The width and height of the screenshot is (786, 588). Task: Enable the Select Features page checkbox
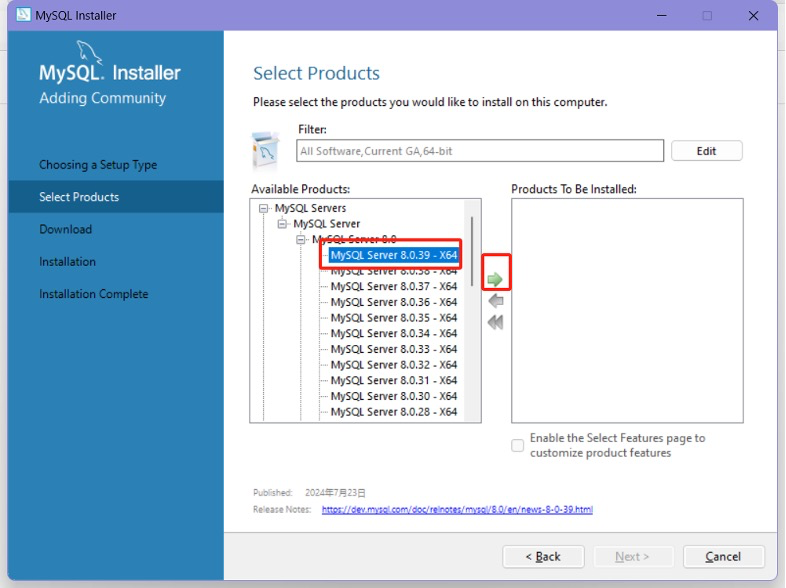point(518,446)
